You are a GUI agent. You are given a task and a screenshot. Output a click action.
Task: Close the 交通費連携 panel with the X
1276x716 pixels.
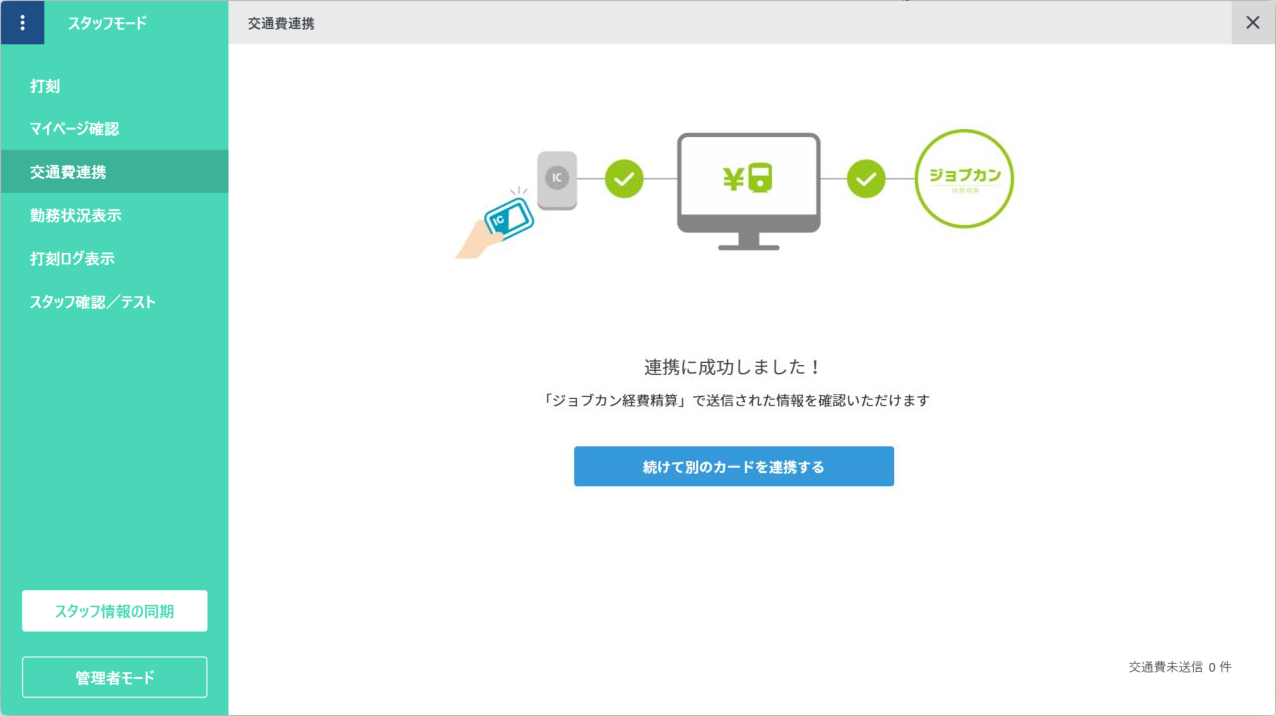(x=1253, y=23)
